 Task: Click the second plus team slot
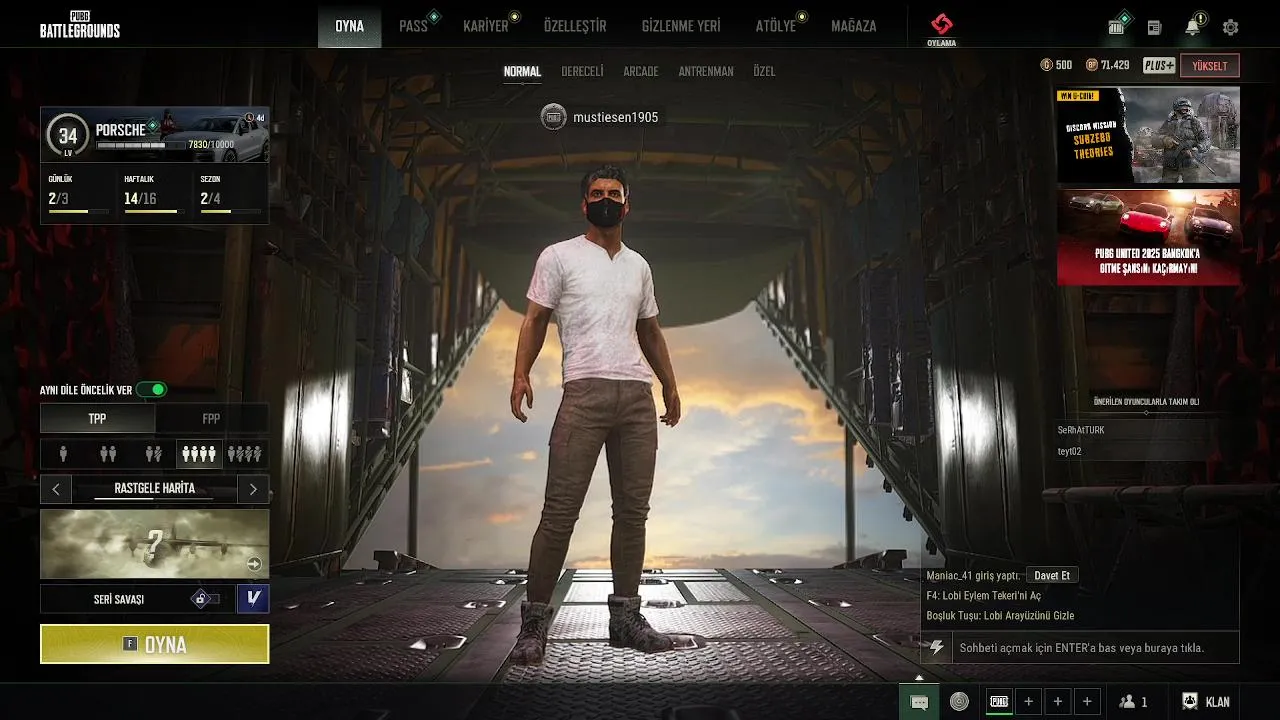1058,701
